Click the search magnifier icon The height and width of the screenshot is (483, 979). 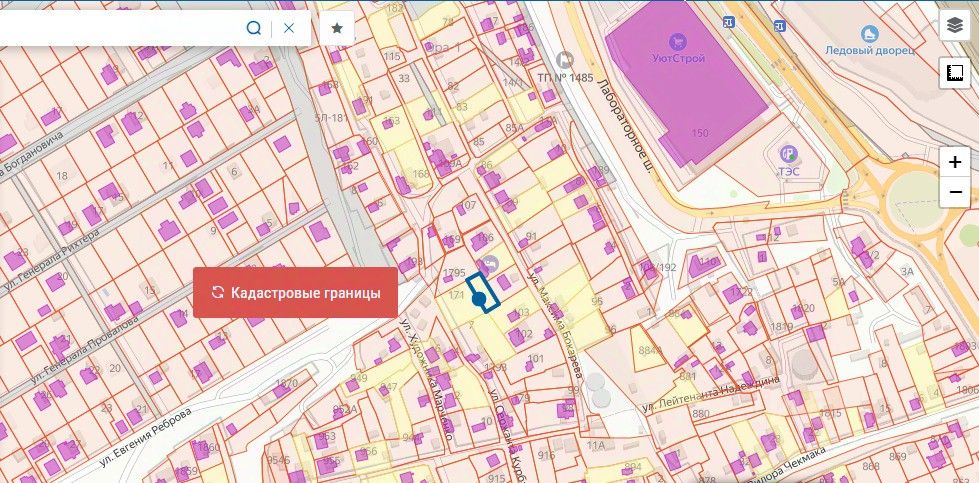tap(253, 28)
